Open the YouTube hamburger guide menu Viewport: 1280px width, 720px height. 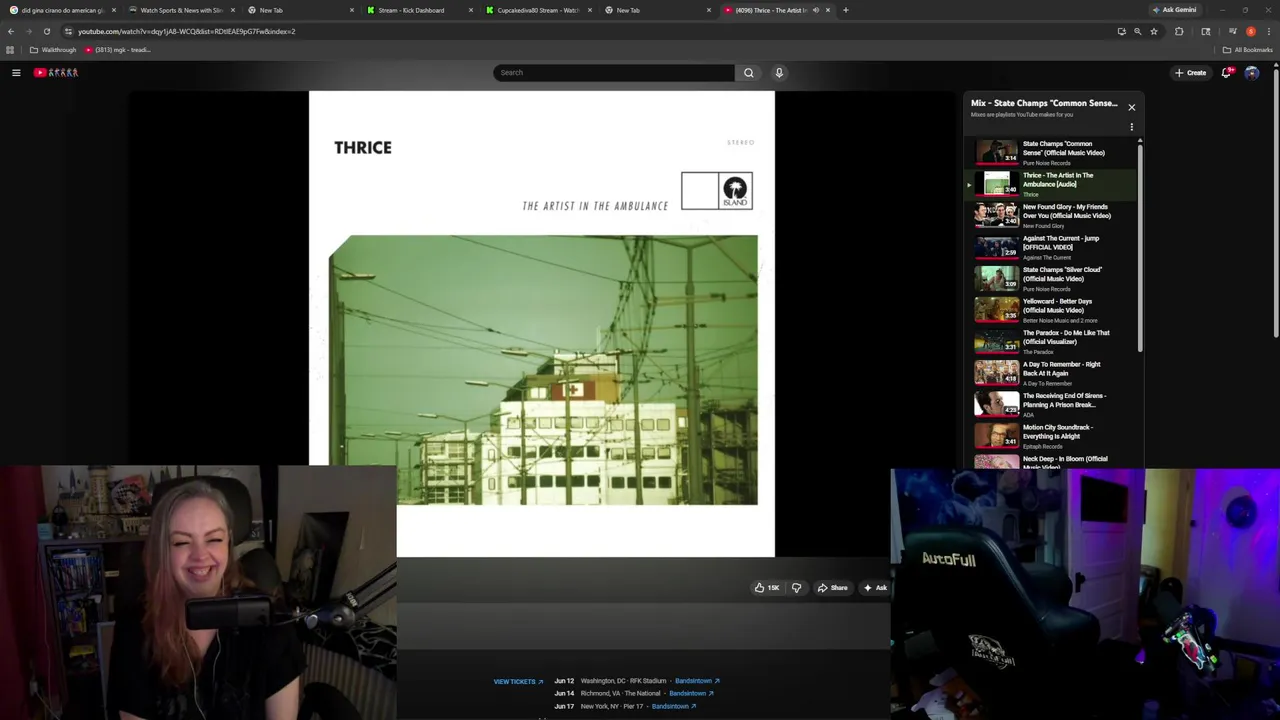pyautogui.click(x=16, y=72)
